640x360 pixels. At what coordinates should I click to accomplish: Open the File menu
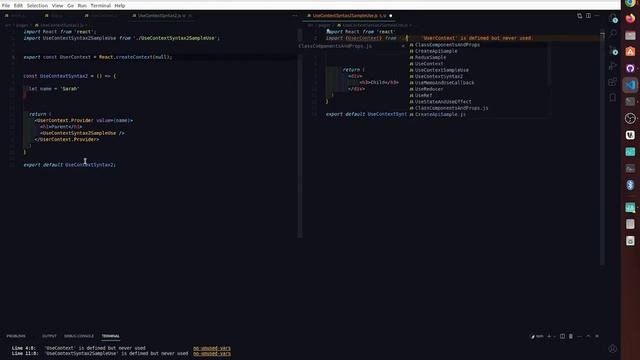[6, 6]
